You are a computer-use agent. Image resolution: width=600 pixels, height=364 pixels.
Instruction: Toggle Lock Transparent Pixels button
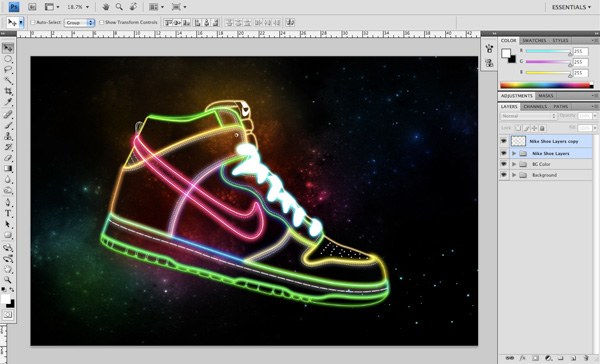(x=518, y=128)
